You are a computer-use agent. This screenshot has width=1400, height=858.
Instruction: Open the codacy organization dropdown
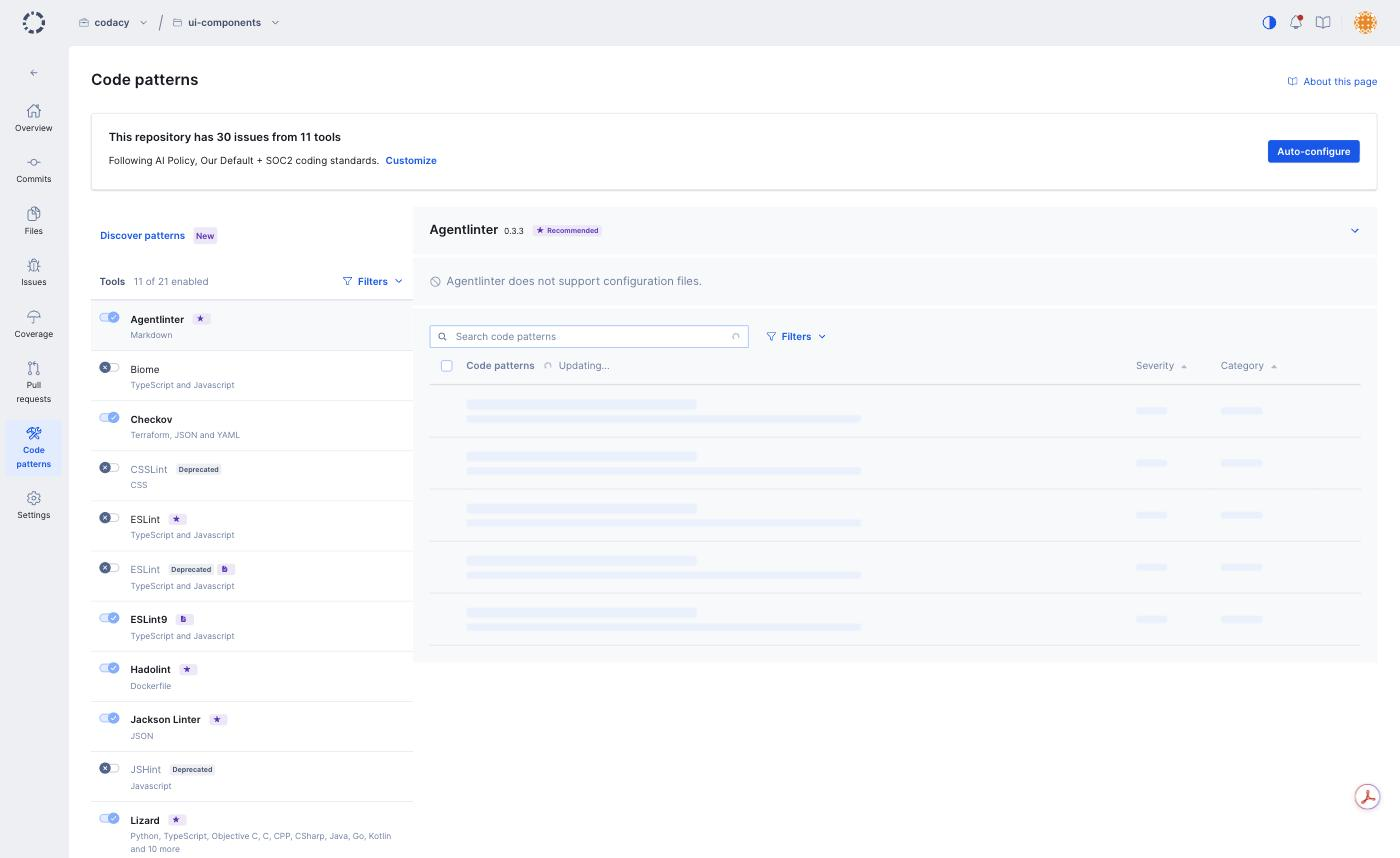click(113, 22)
